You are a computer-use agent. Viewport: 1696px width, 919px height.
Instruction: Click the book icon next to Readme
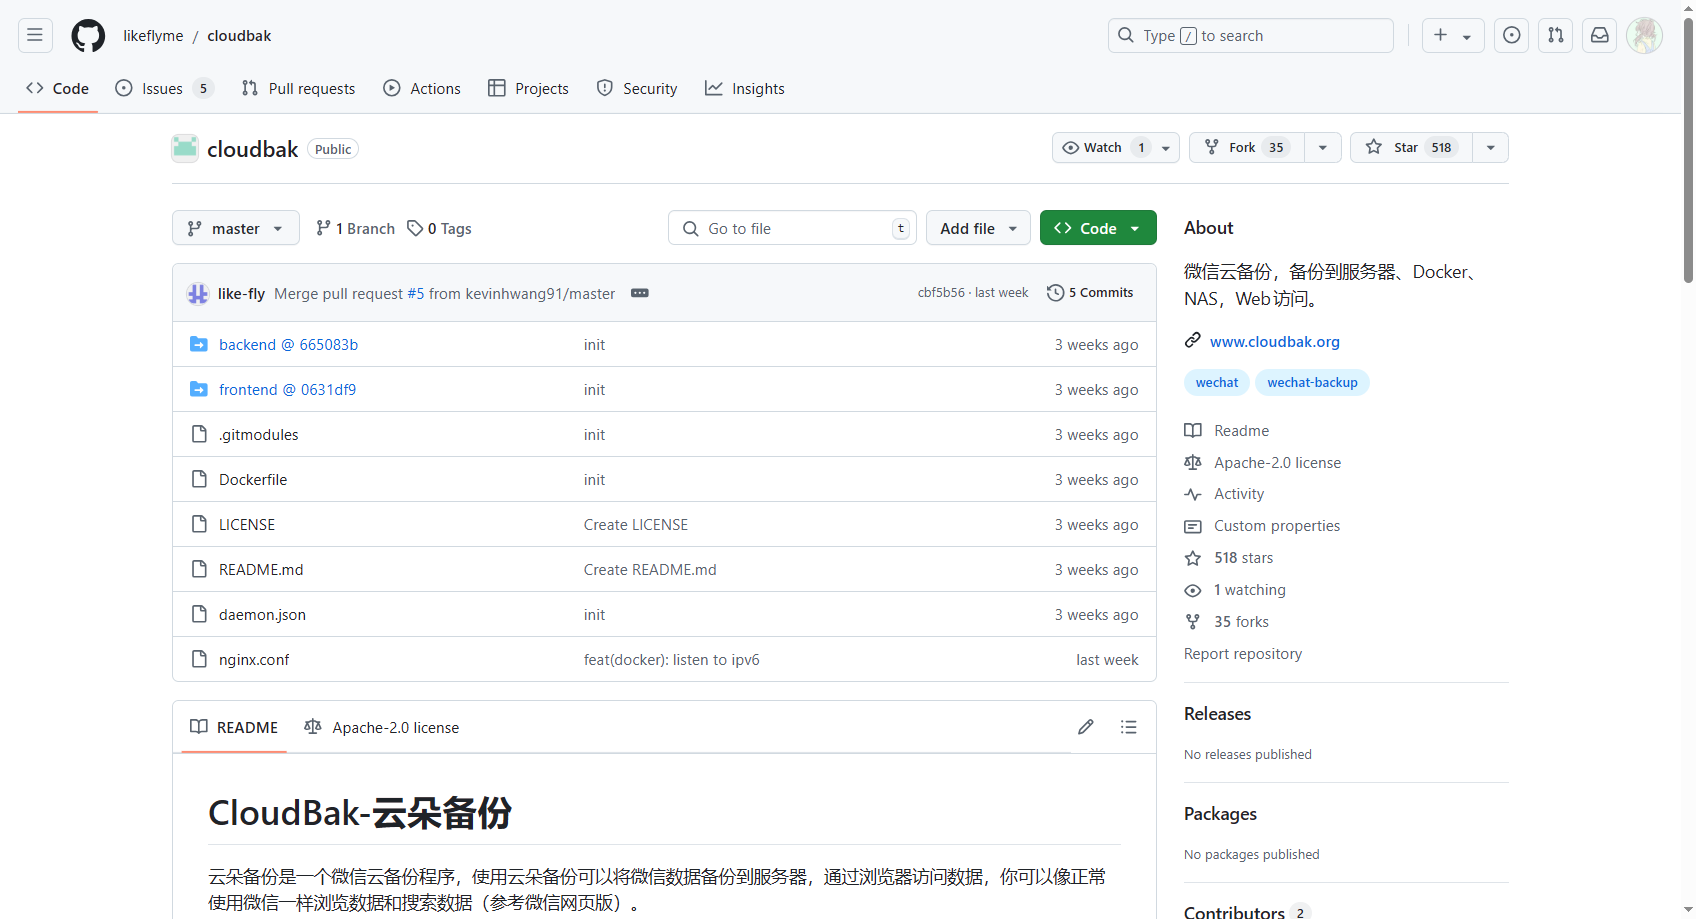(1193, 431)
